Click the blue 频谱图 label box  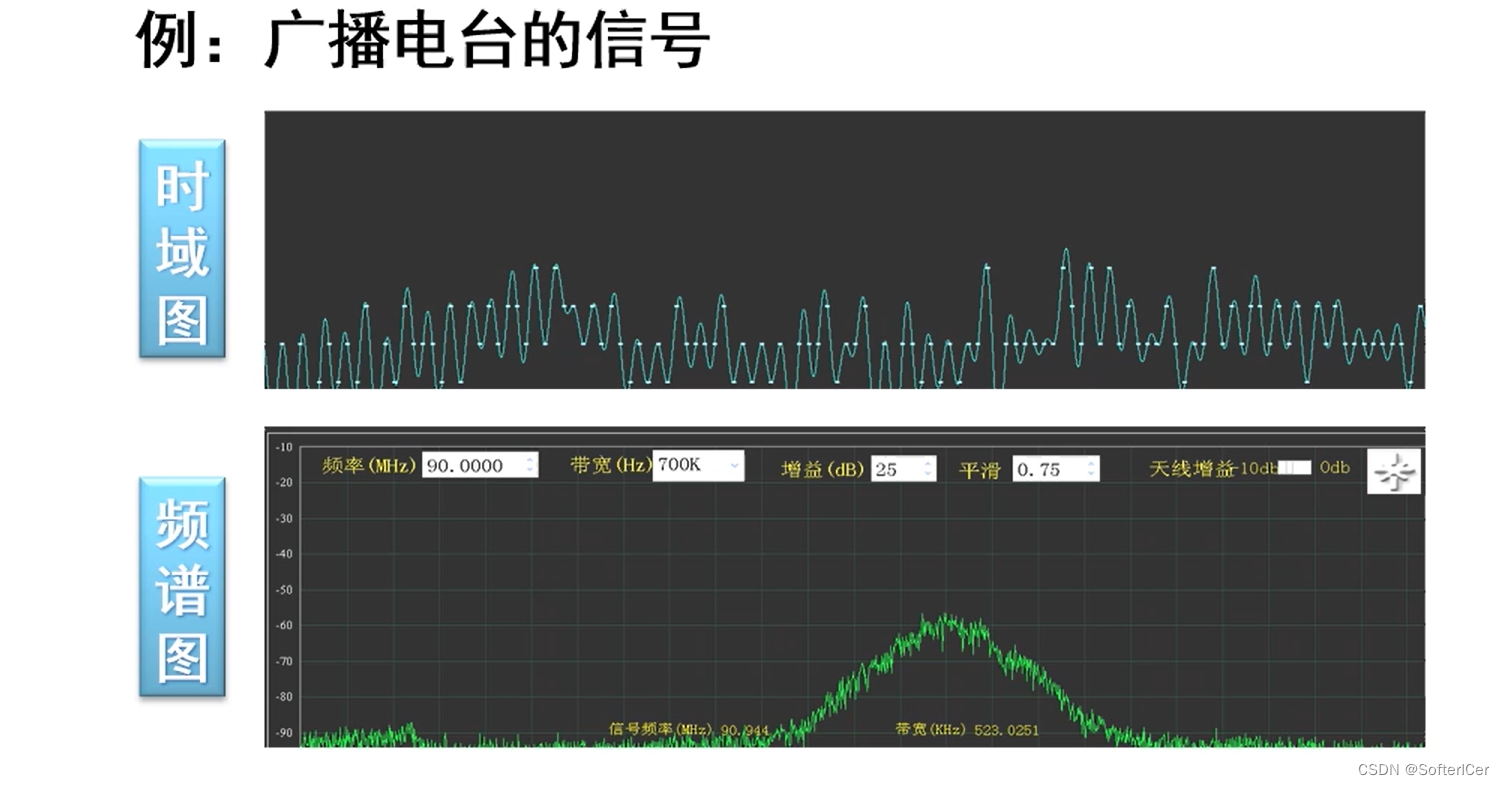point(182,586)
